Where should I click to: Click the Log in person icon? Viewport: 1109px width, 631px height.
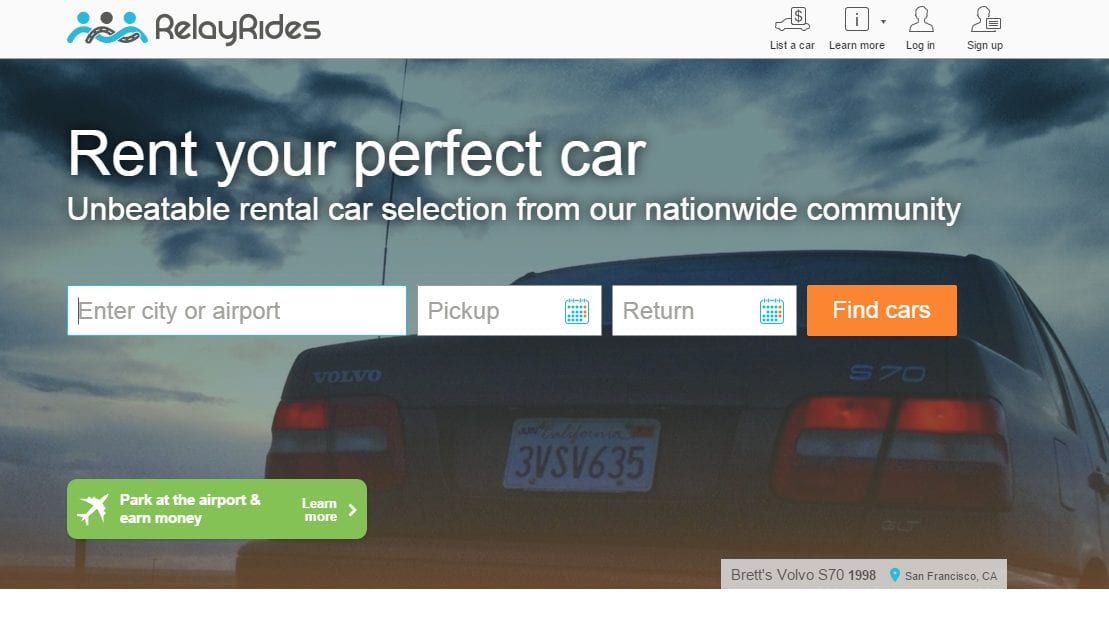point(920,20)
